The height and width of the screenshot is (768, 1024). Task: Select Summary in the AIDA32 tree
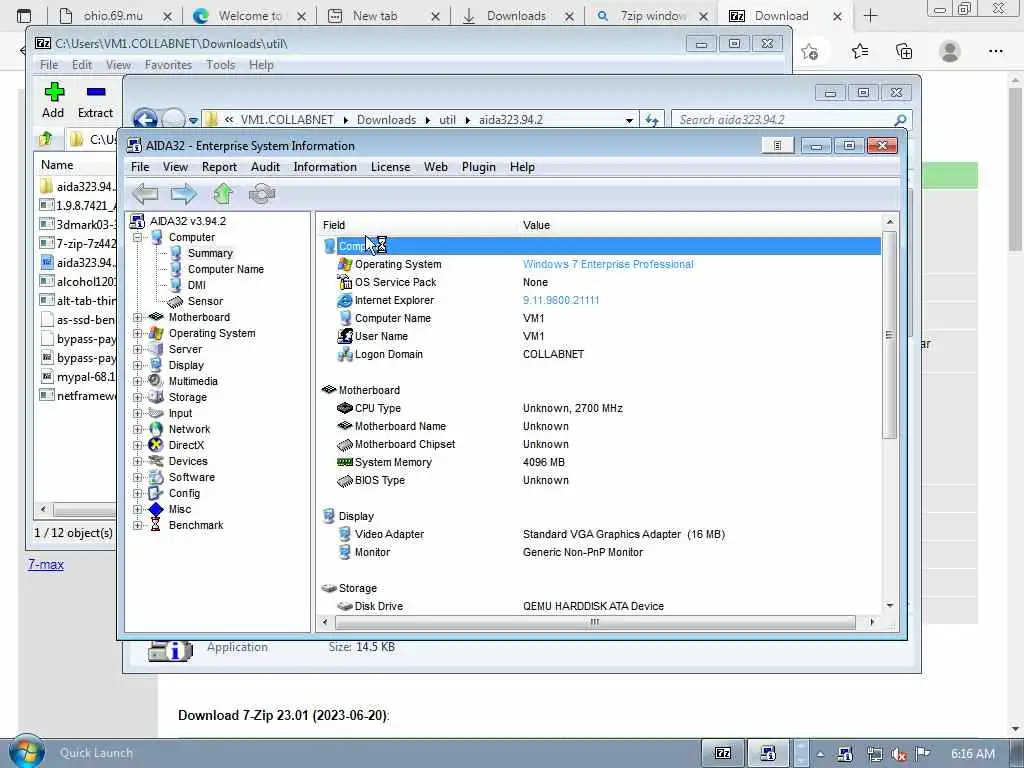[210, 253]
